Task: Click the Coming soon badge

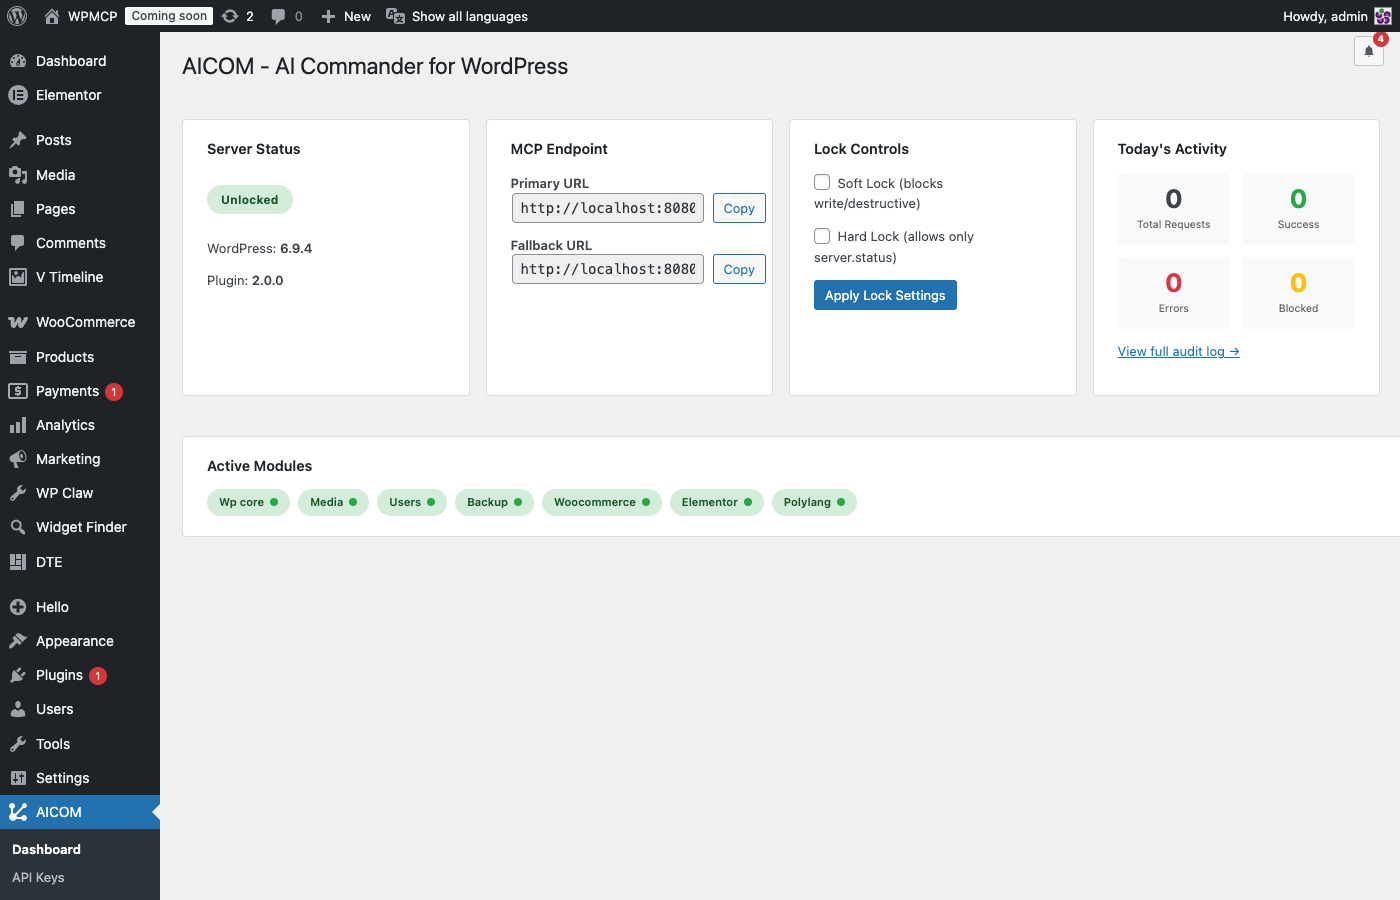Action: [169, 16]
